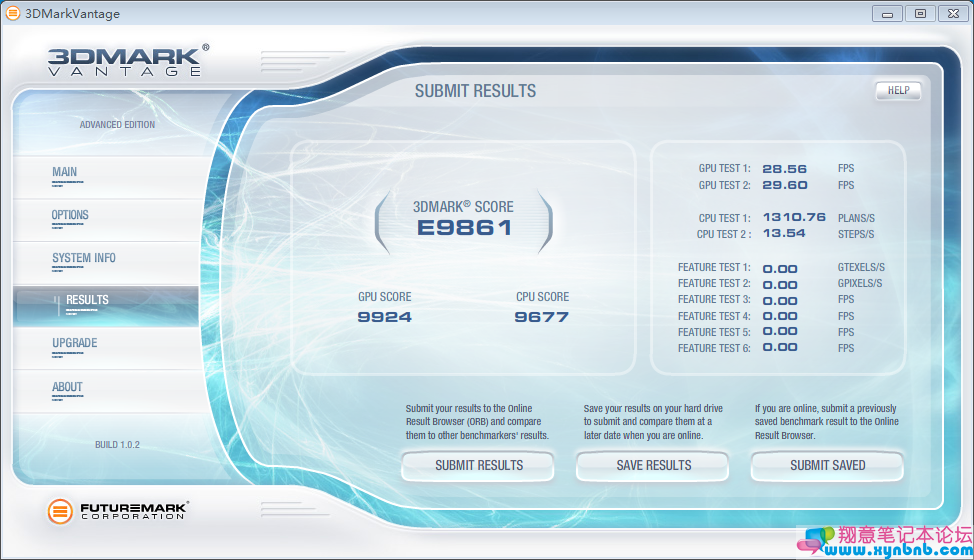The height and width of the screenshot is (560, 974).
Task: Click the FEATURE TEST 5 label
Action: coord(714,332)
